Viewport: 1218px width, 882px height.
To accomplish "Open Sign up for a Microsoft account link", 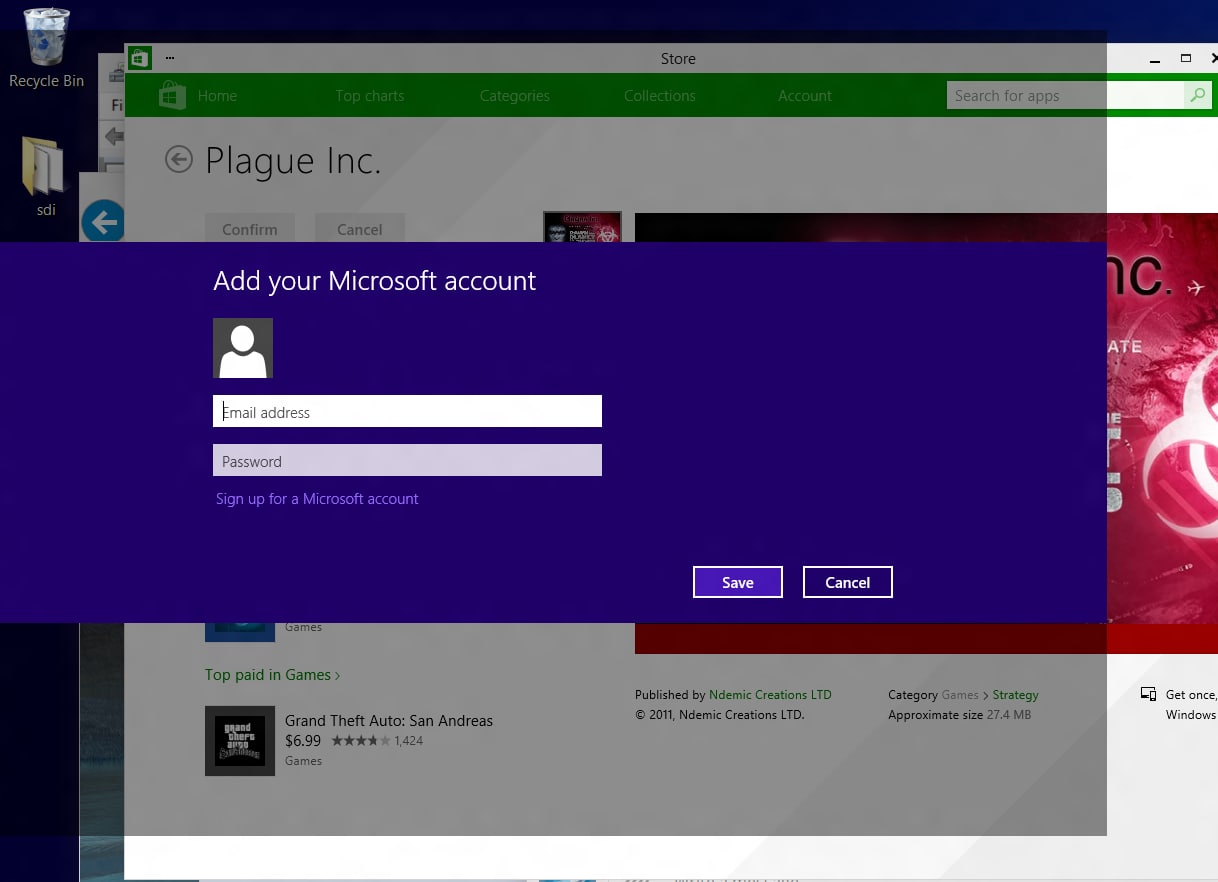I will point(317,499).
